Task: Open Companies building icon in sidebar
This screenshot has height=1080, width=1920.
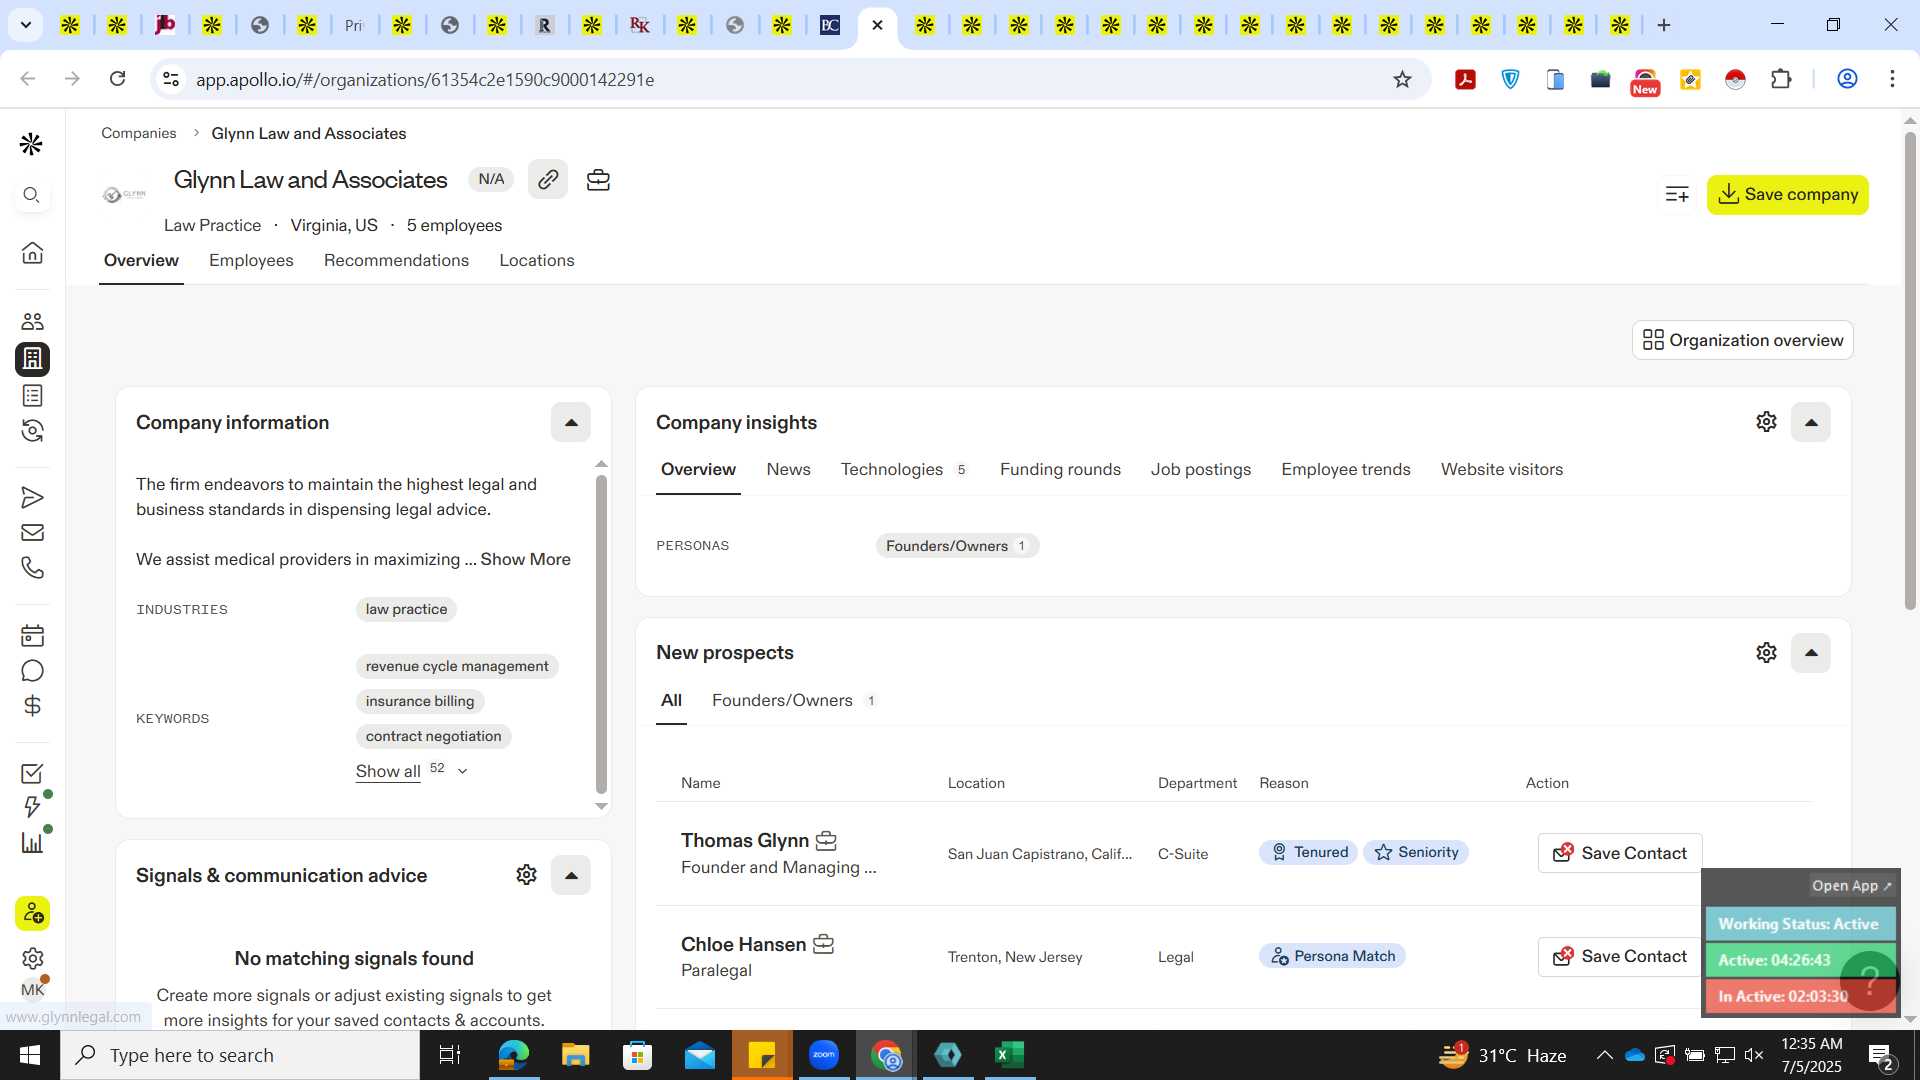Action: point(32,358)
